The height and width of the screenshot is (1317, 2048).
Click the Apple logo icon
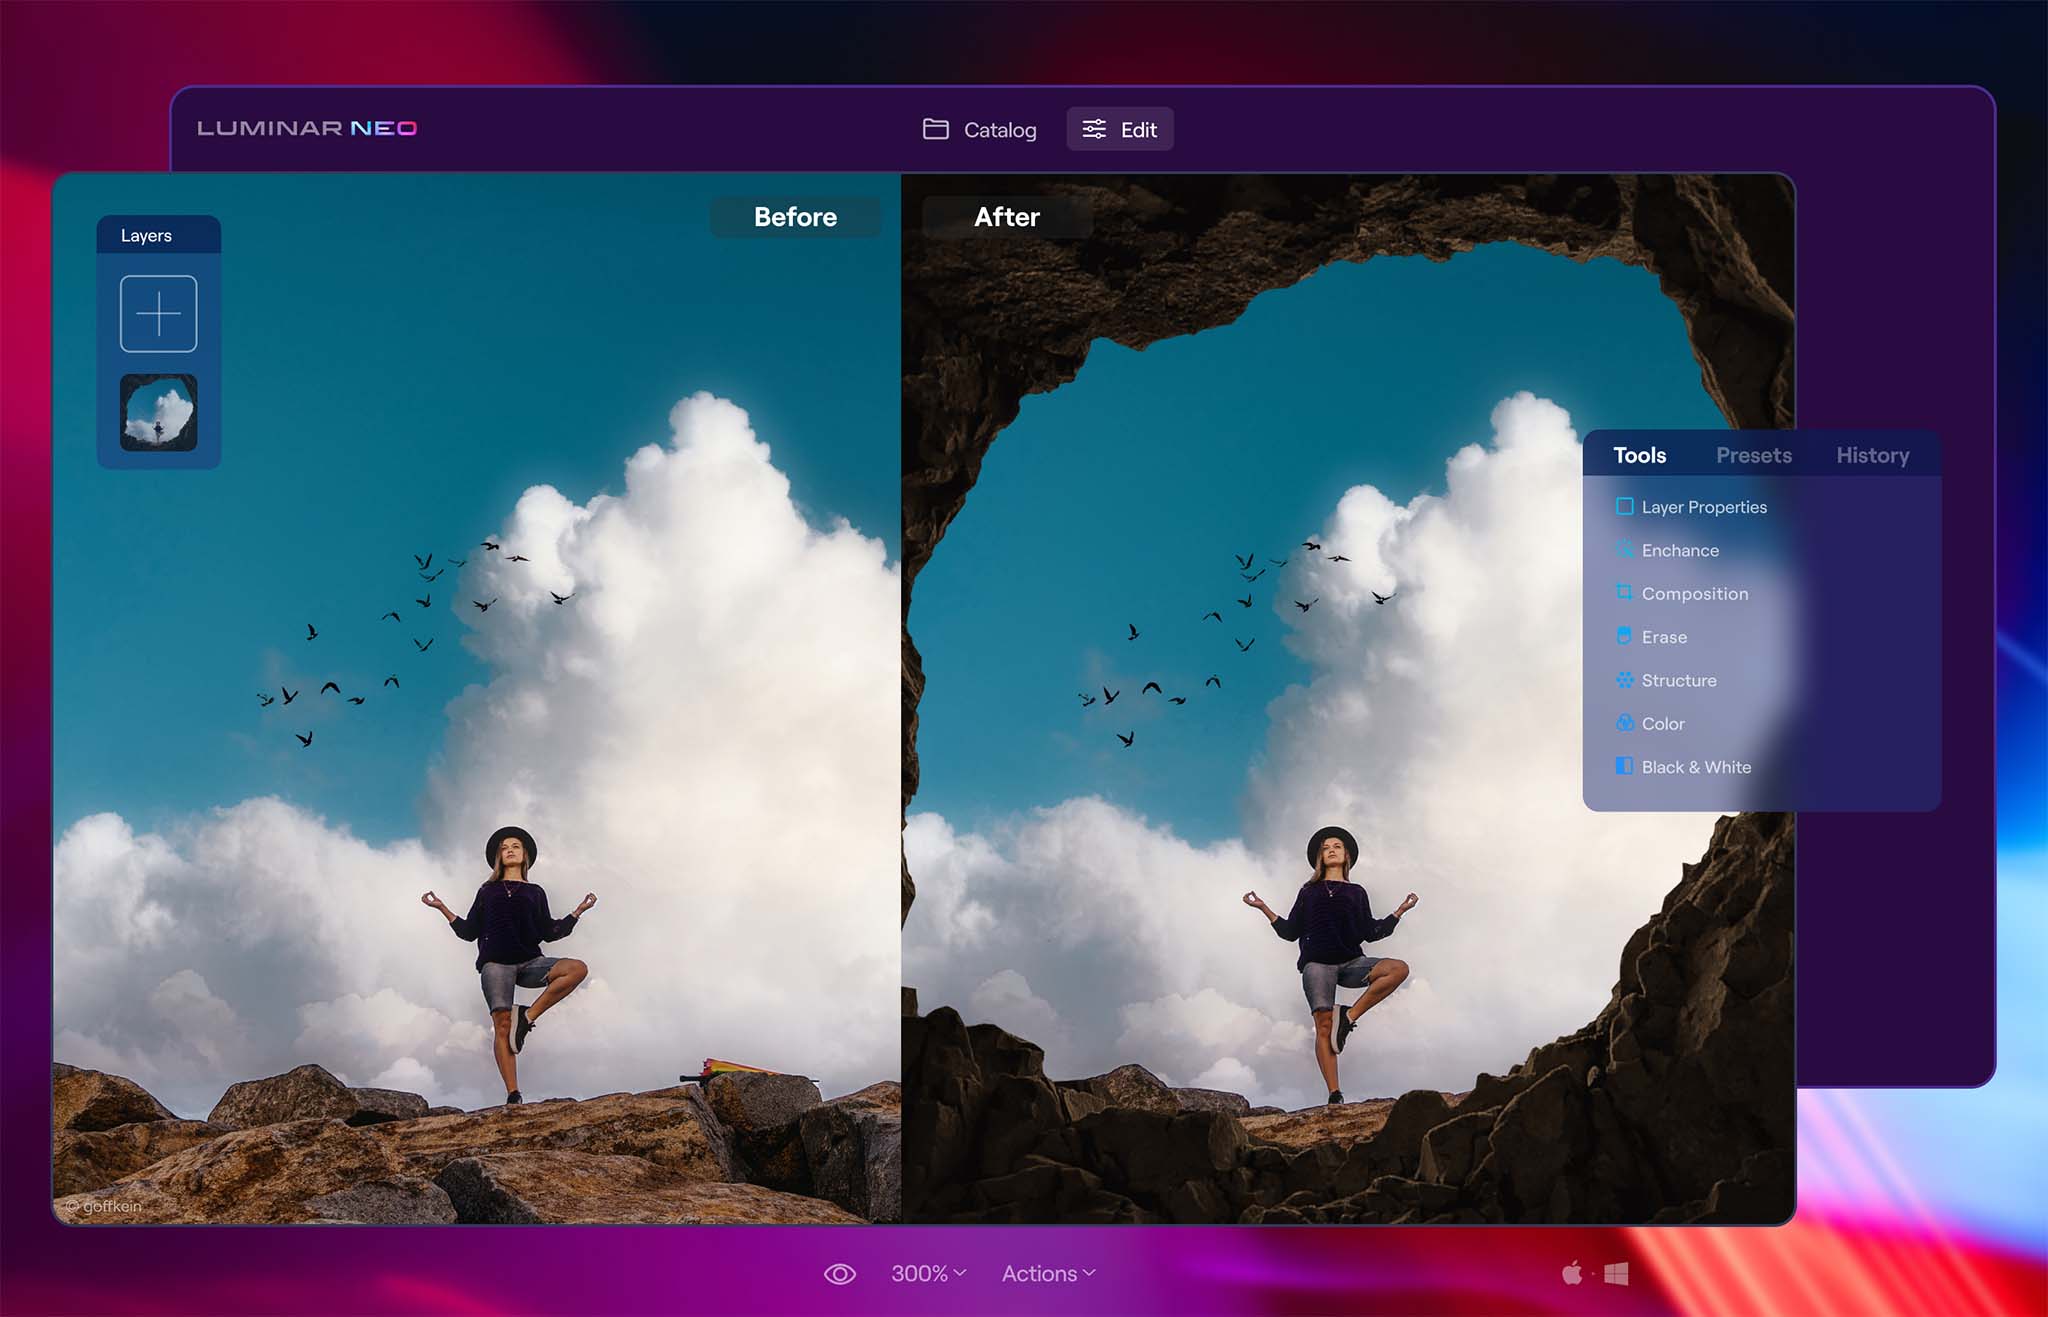1572,1273
